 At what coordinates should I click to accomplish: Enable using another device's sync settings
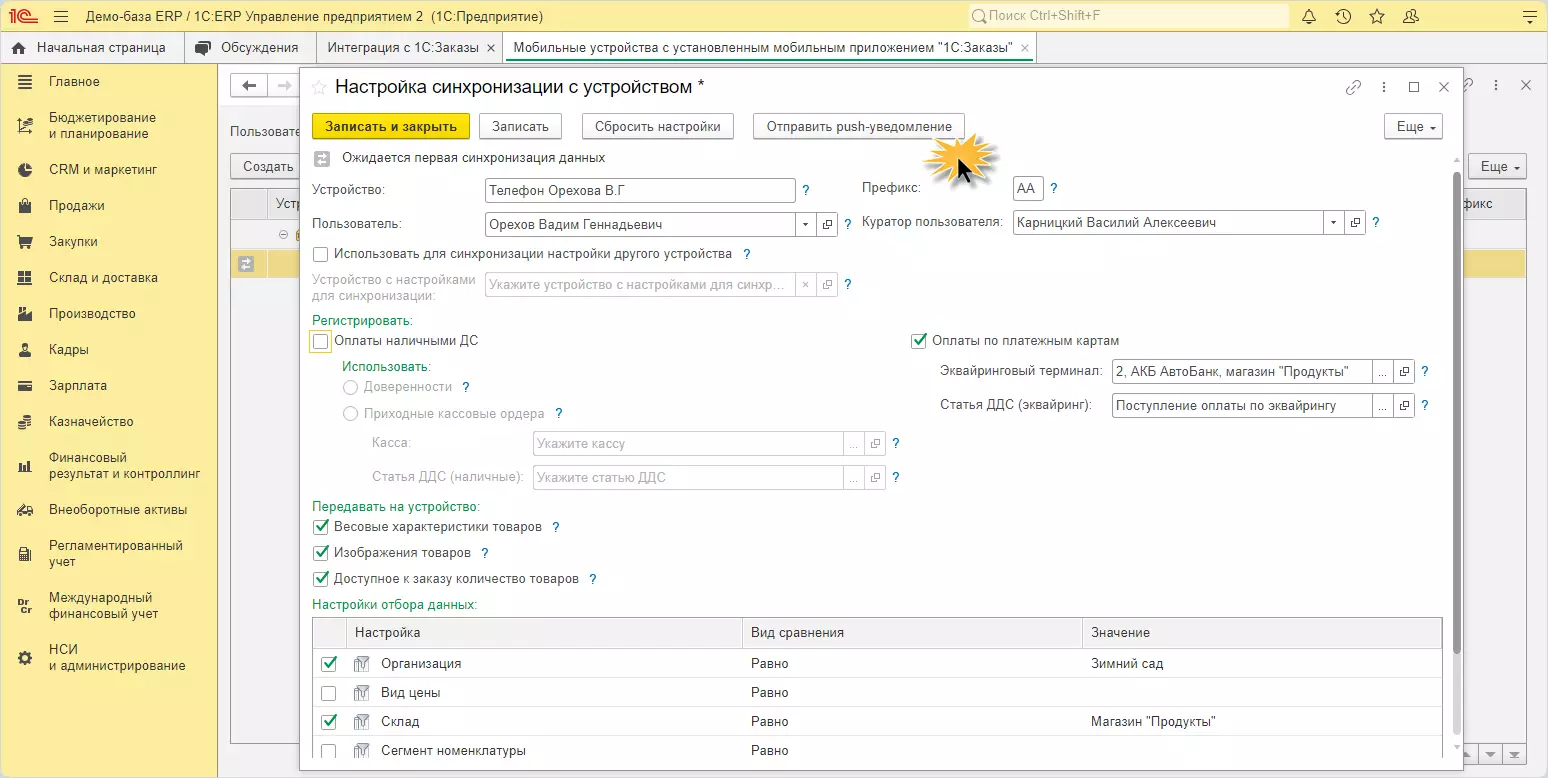click(x=321, y=254)
